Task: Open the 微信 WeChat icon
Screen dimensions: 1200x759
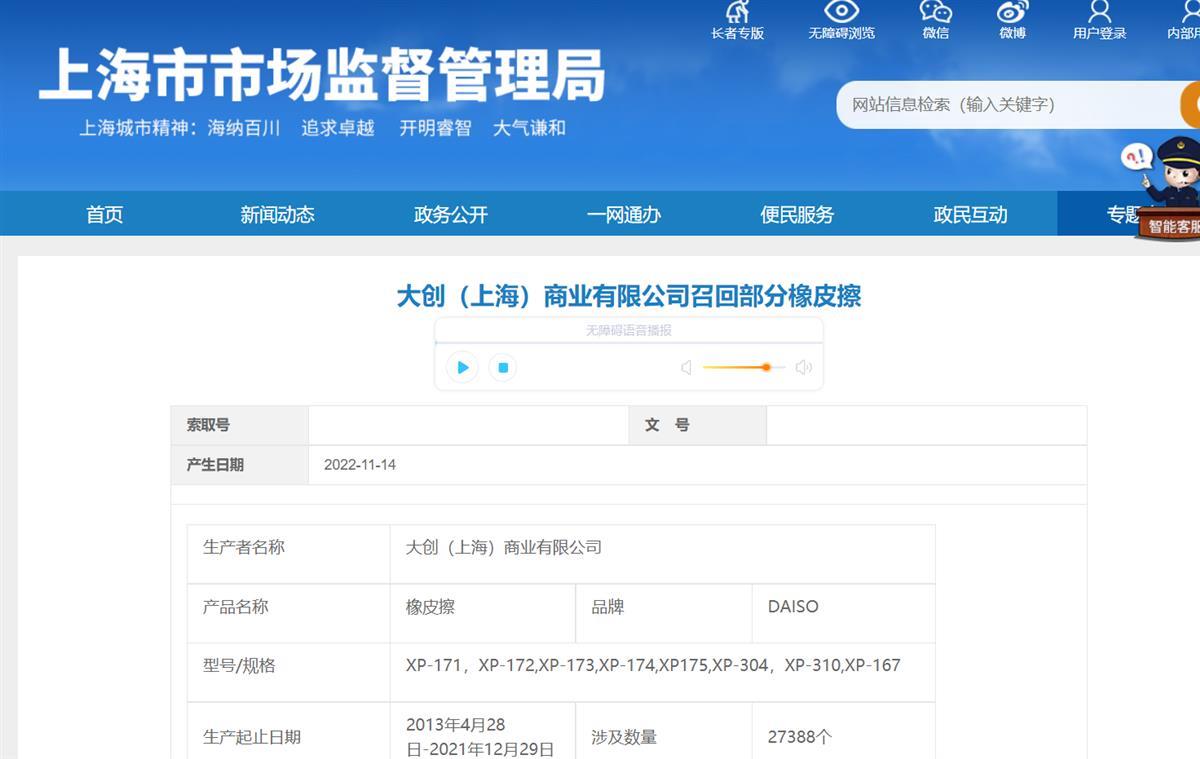Action: (x=936, y=13)
